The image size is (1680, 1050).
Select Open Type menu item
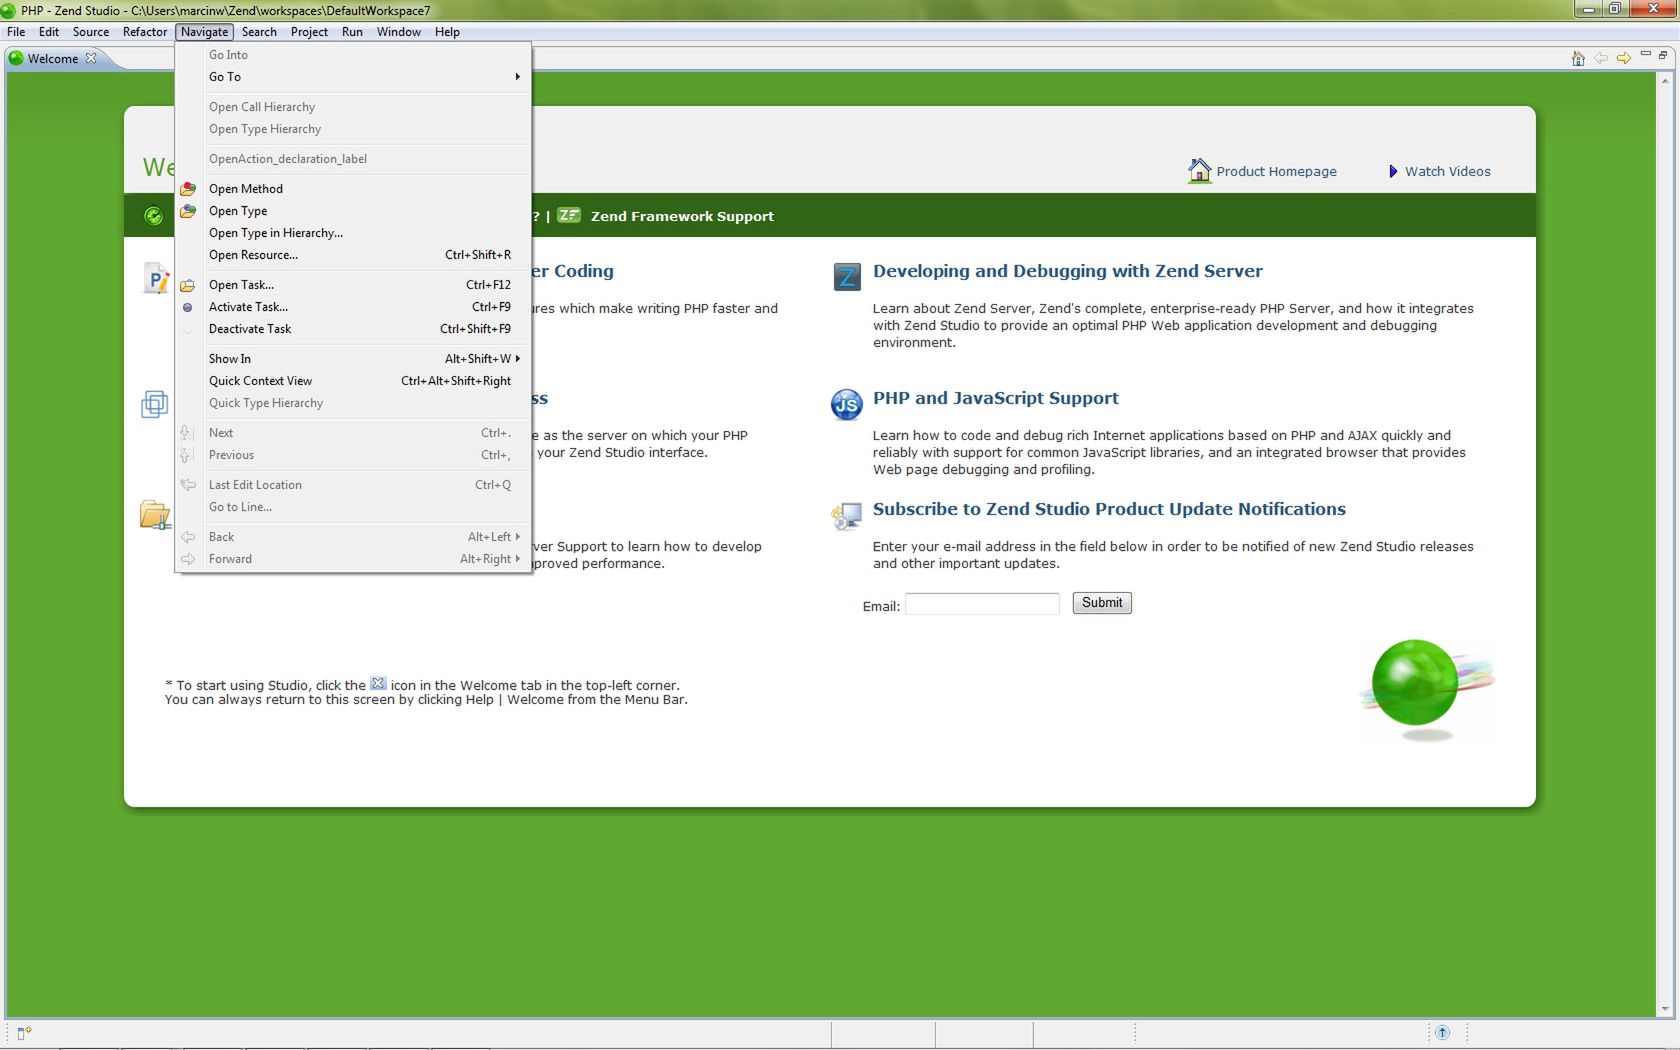(x=353, y=211)
